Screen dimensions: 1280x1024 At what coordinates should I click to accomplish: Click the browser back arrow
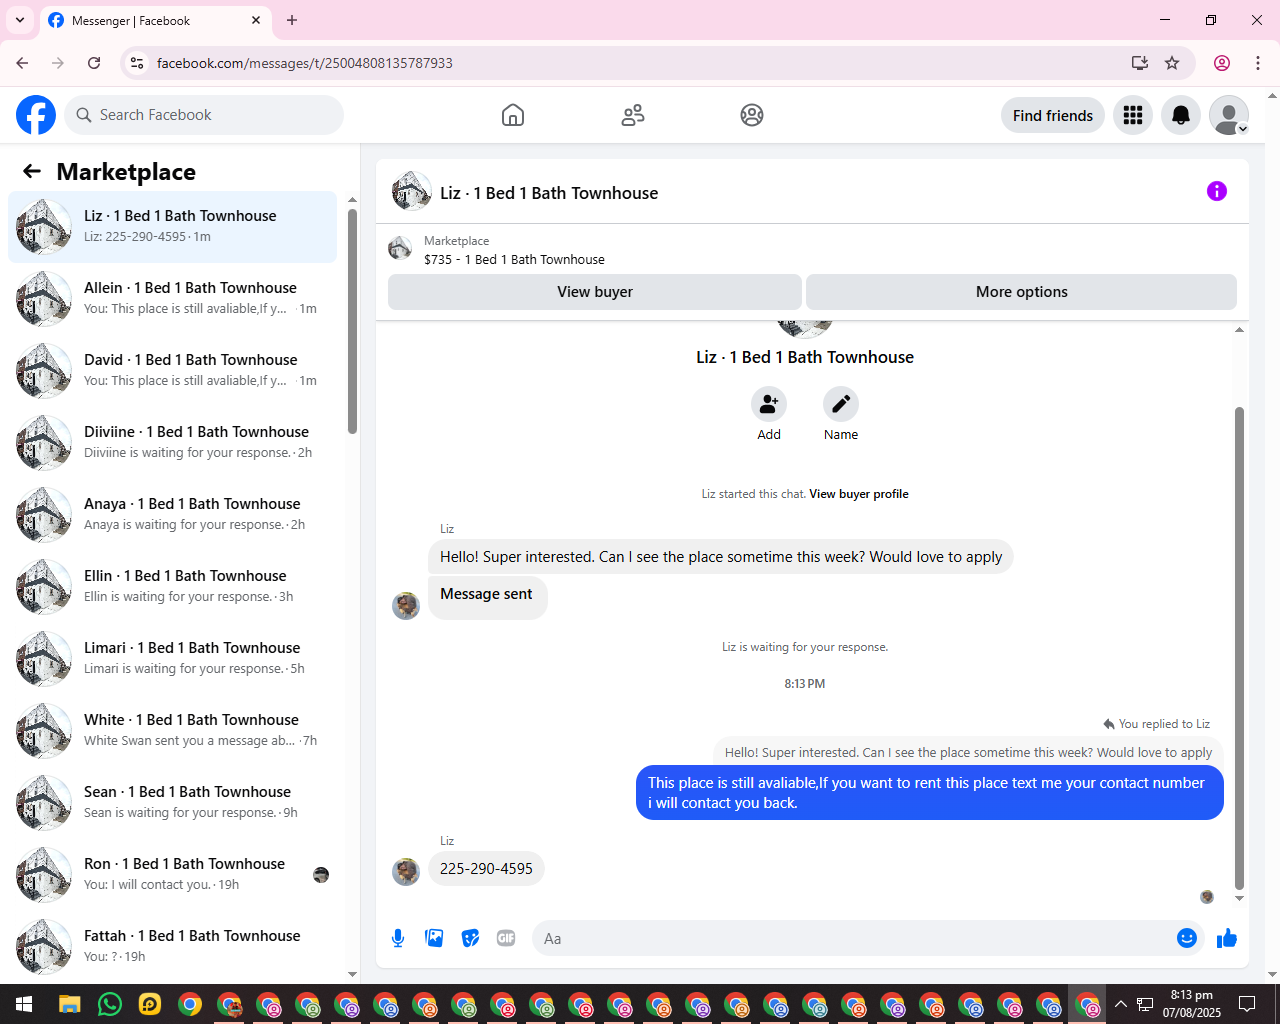tap(22, 63)
